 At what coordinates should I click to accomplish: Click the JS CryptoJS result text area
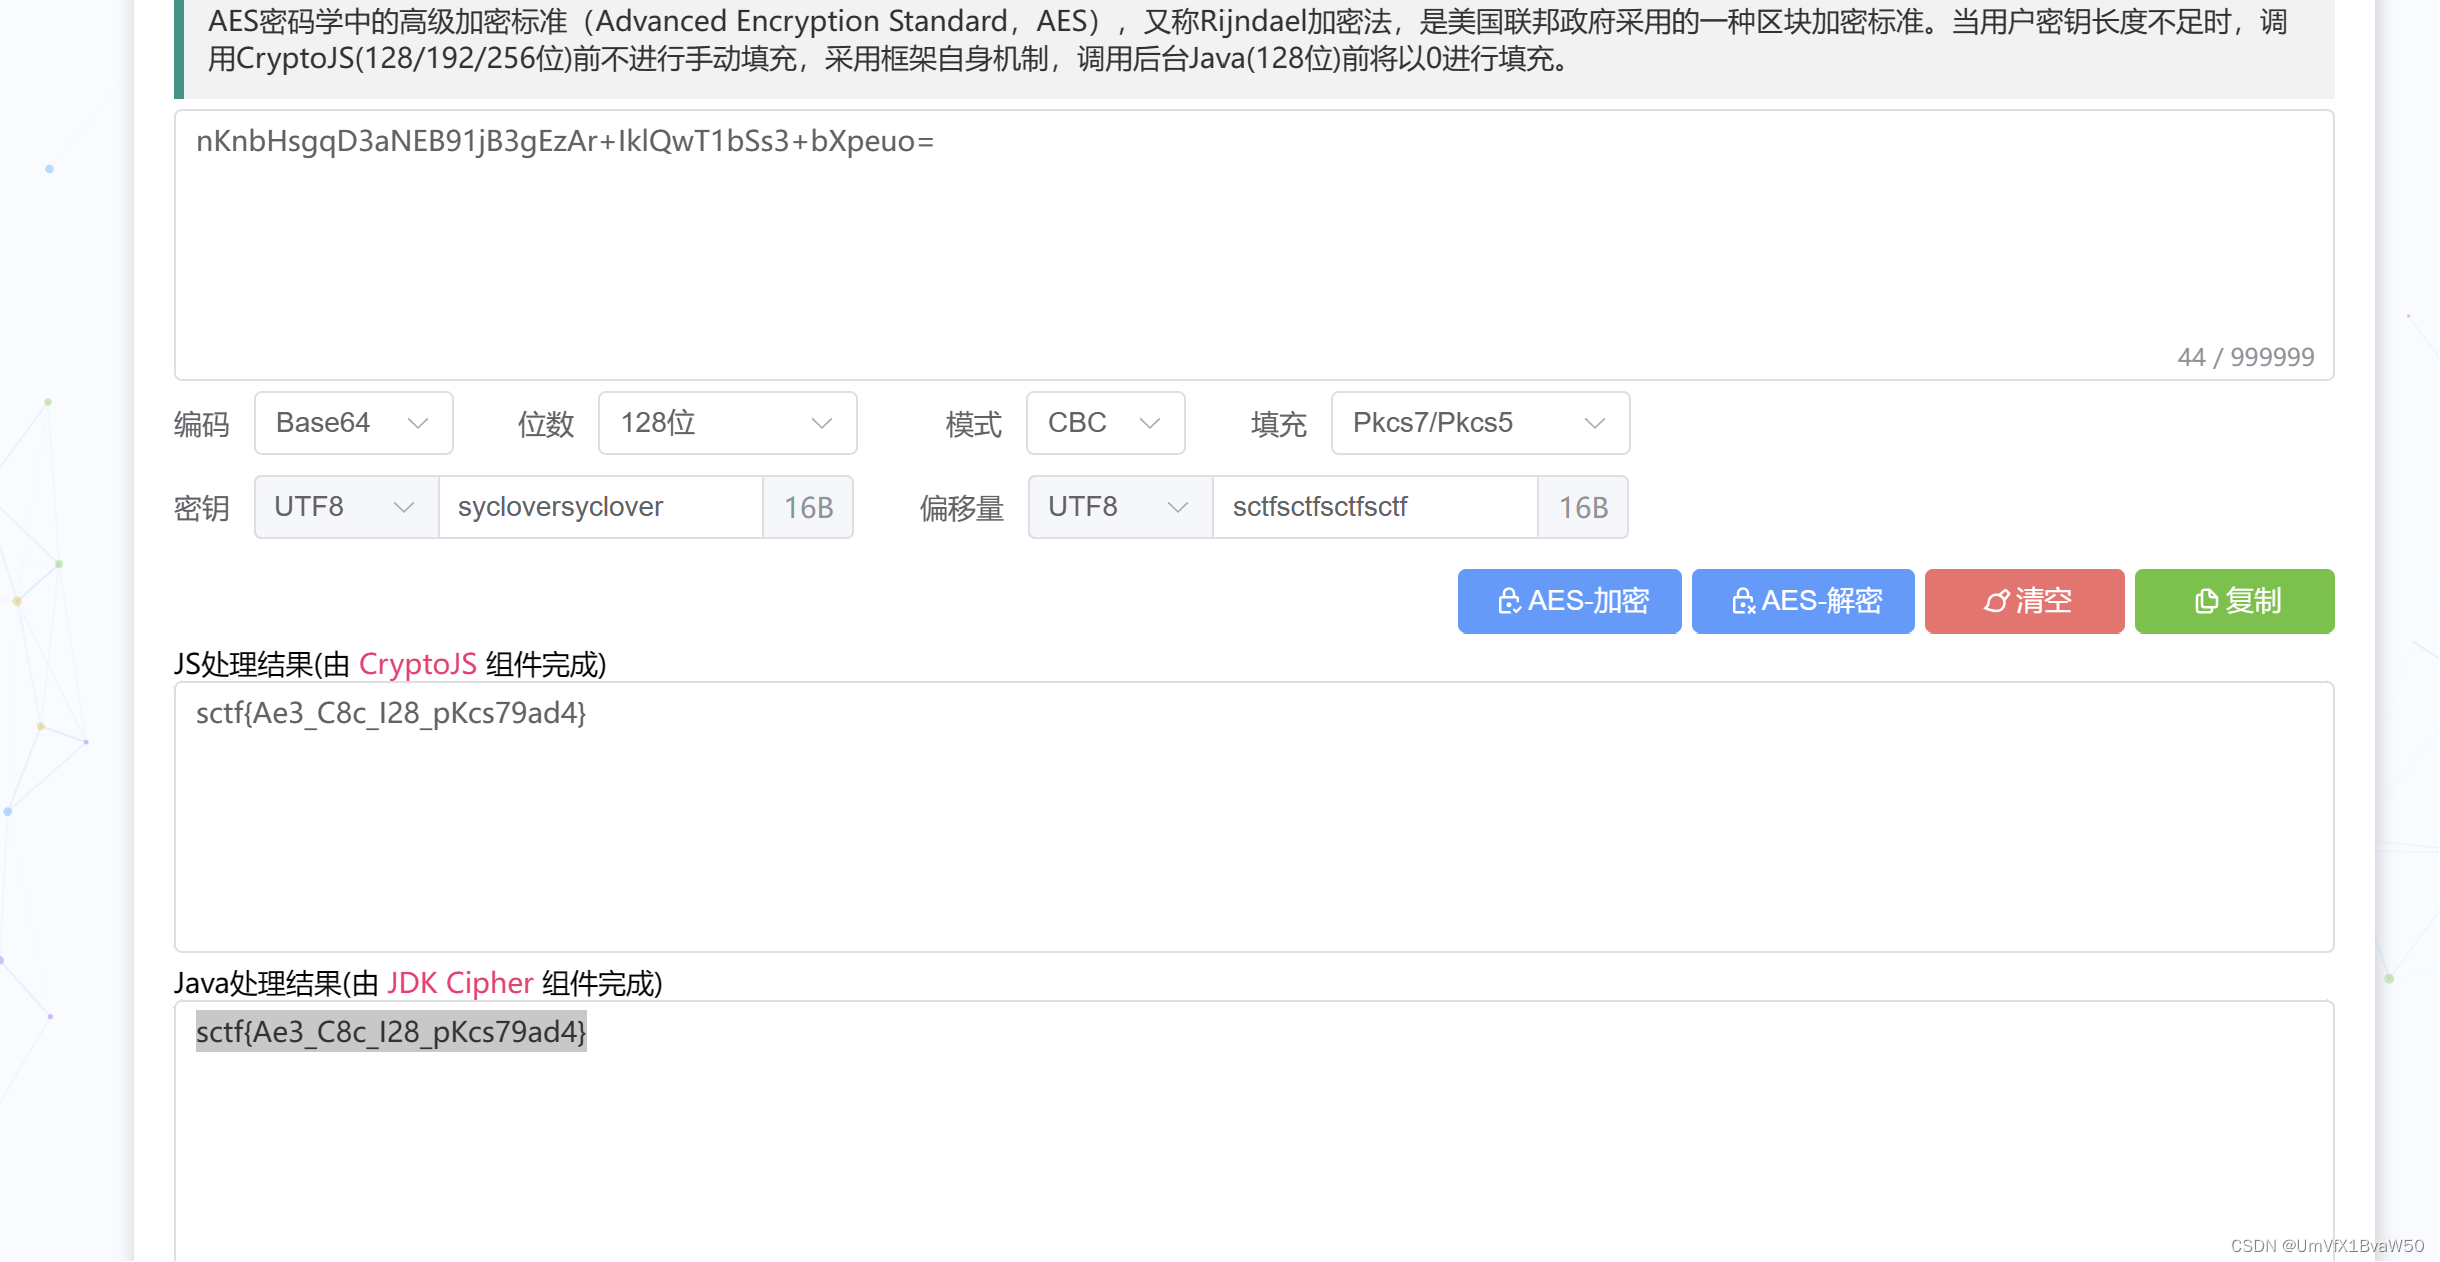click(x=1254, y=817)
